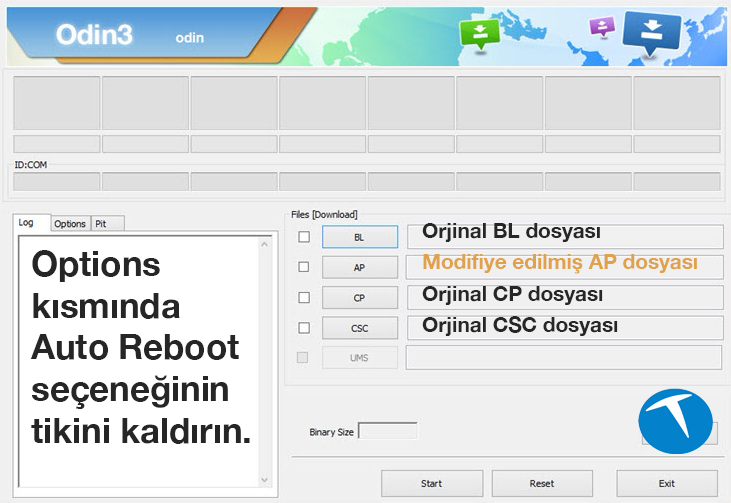Click the log scrollbar down arrow

tap(265, 480)
